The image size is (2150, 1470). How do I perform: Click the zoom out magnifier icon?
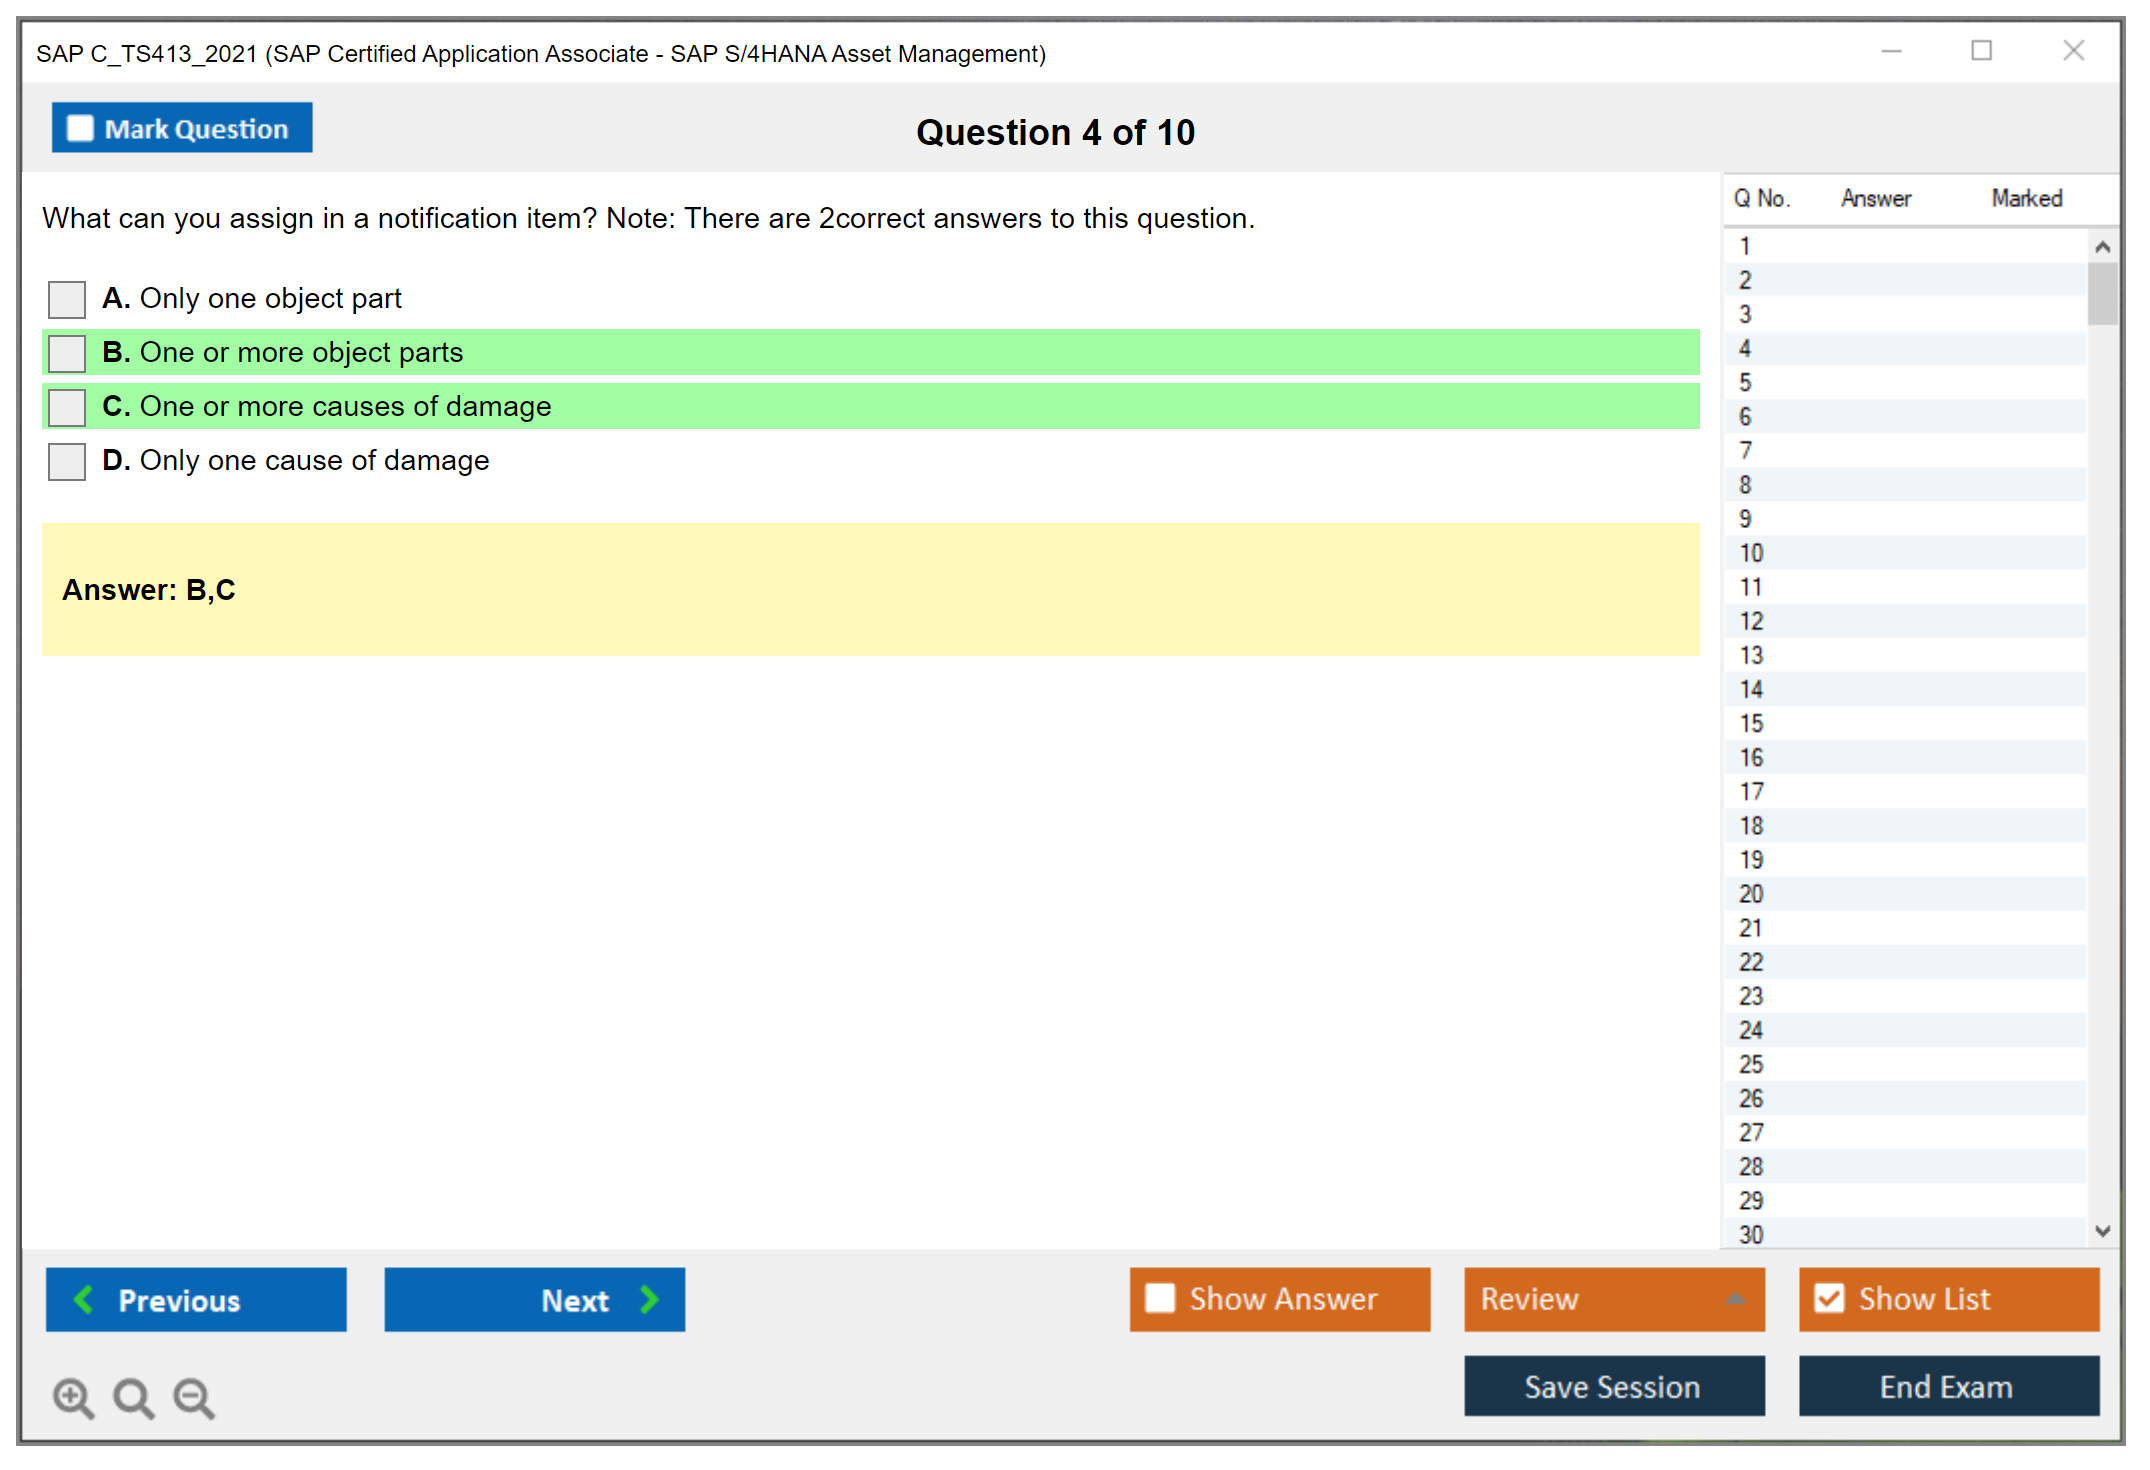[193, 1397]
